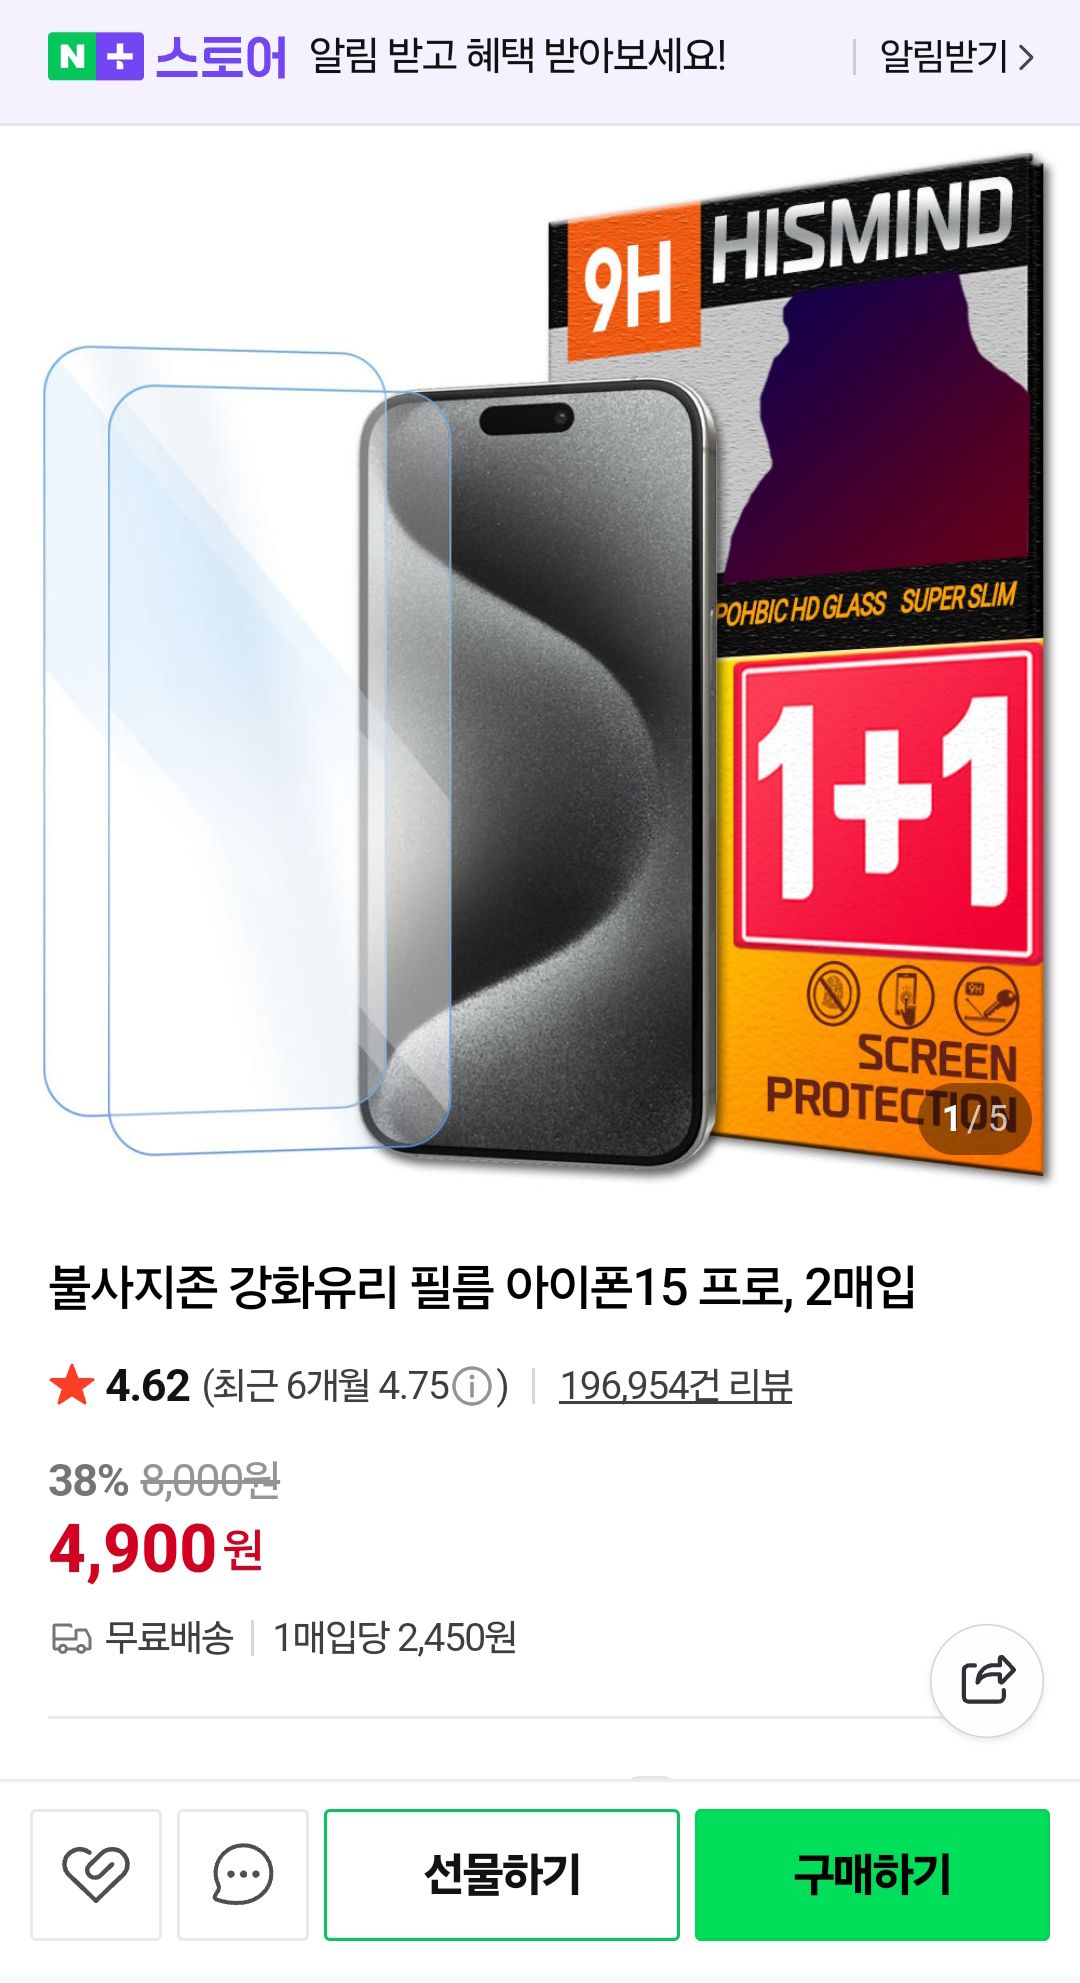Tap the product title 불사지존 강화유리 필름

pos(482,1287)
